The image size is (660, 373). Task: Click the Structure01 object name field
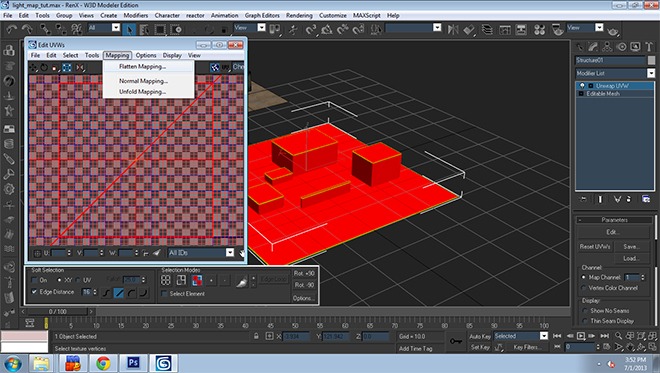pos(610,61)
